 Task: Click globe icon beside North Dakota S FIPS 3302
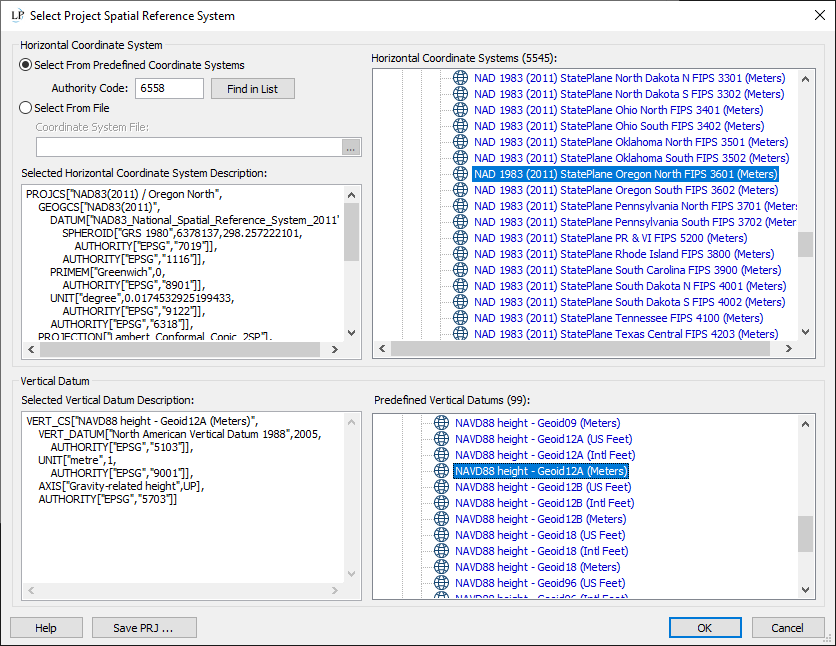pos(460,94)
